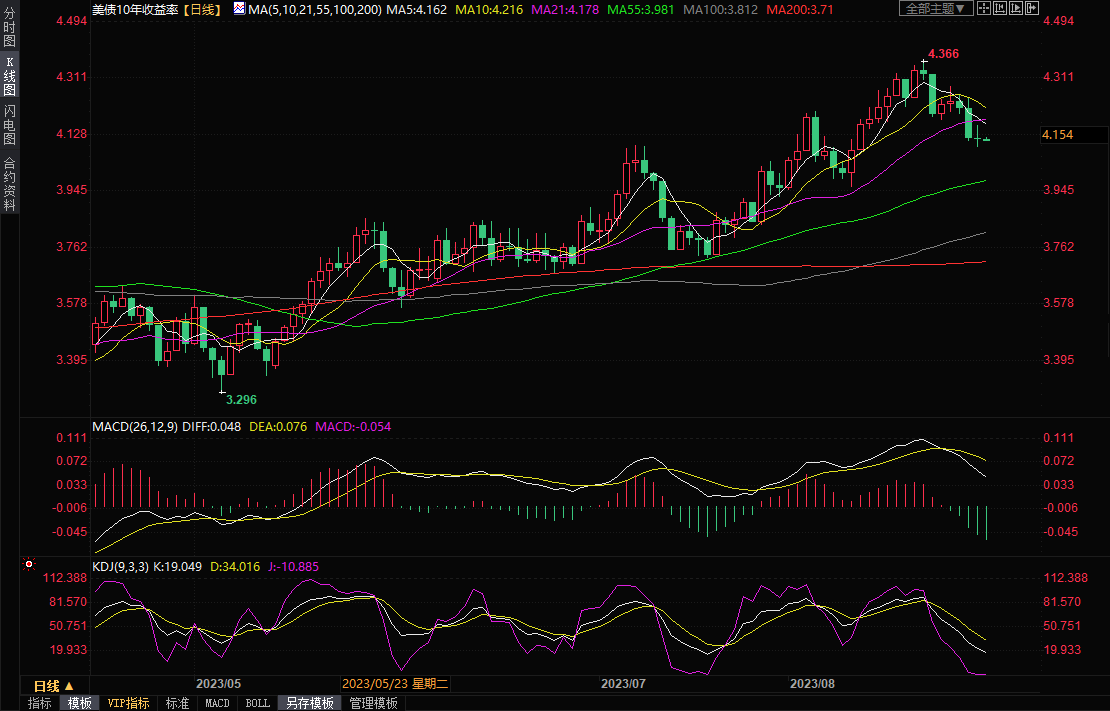Click 另存模板 to save template
1110x711 pixels.
309,703
